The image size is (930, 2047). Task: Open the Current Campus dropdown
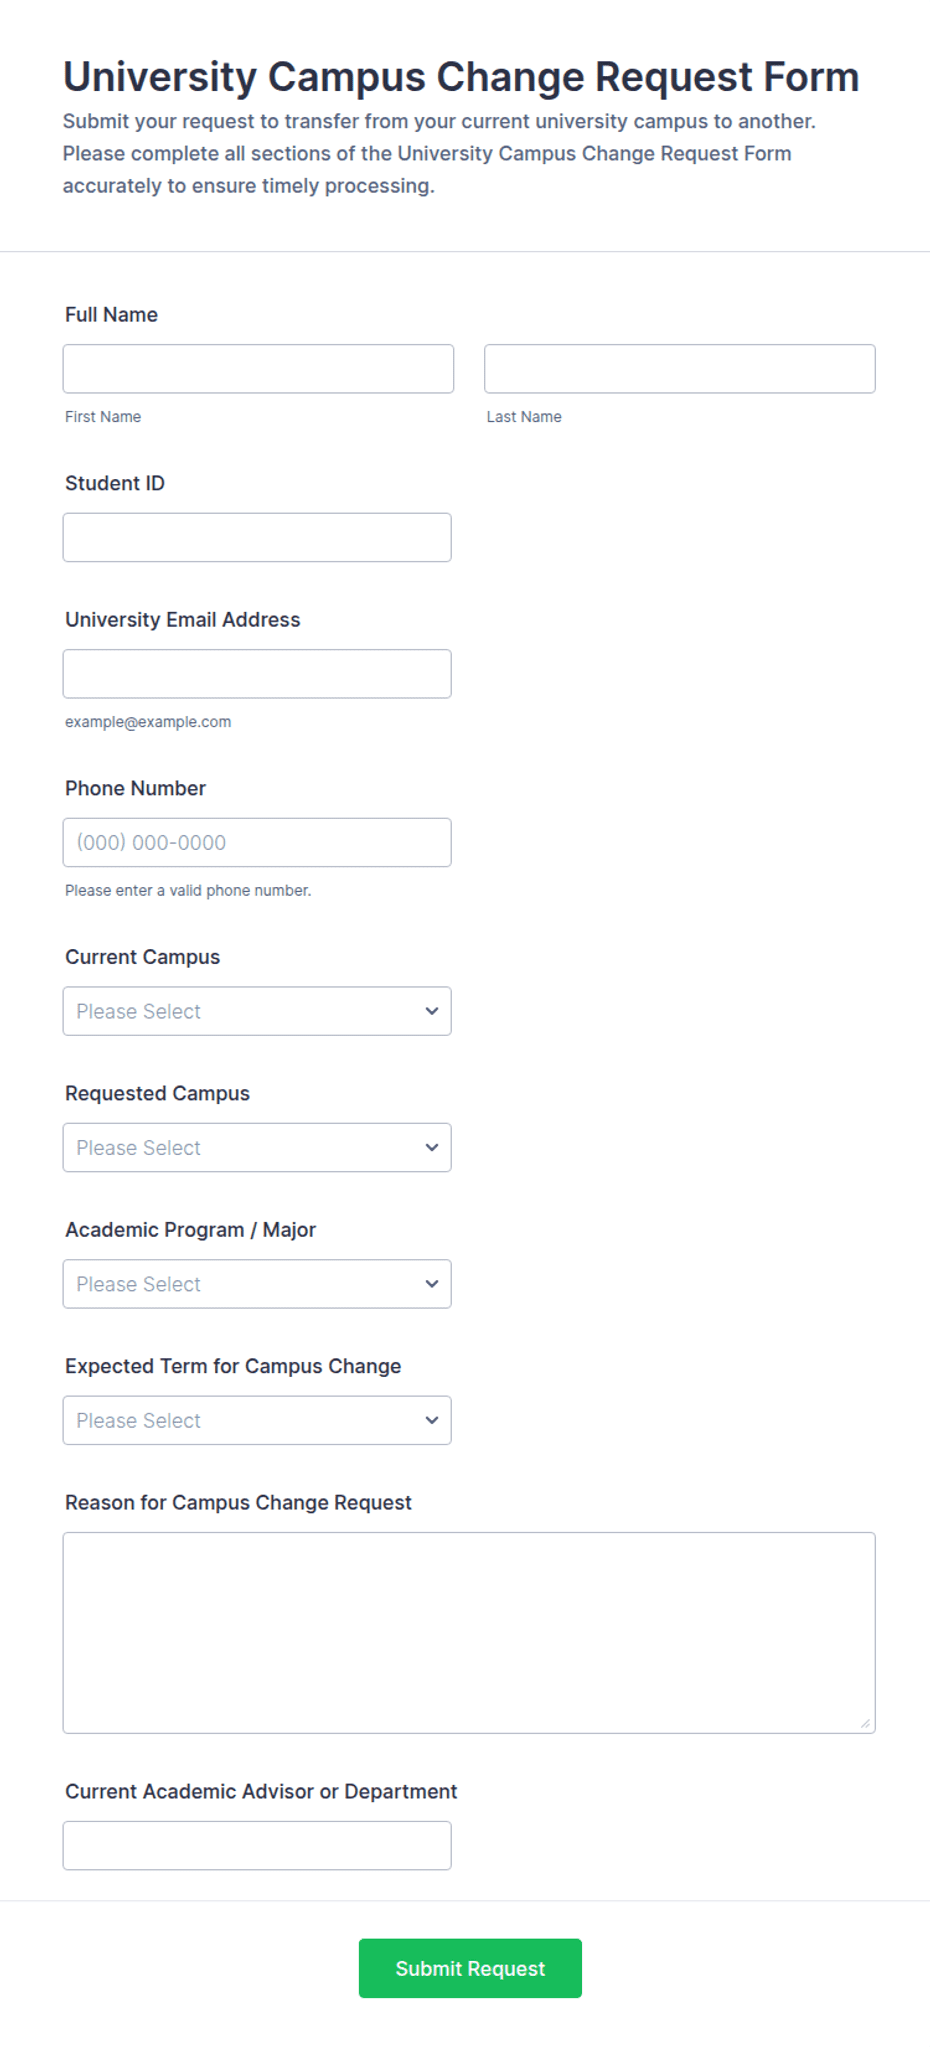257,1011
